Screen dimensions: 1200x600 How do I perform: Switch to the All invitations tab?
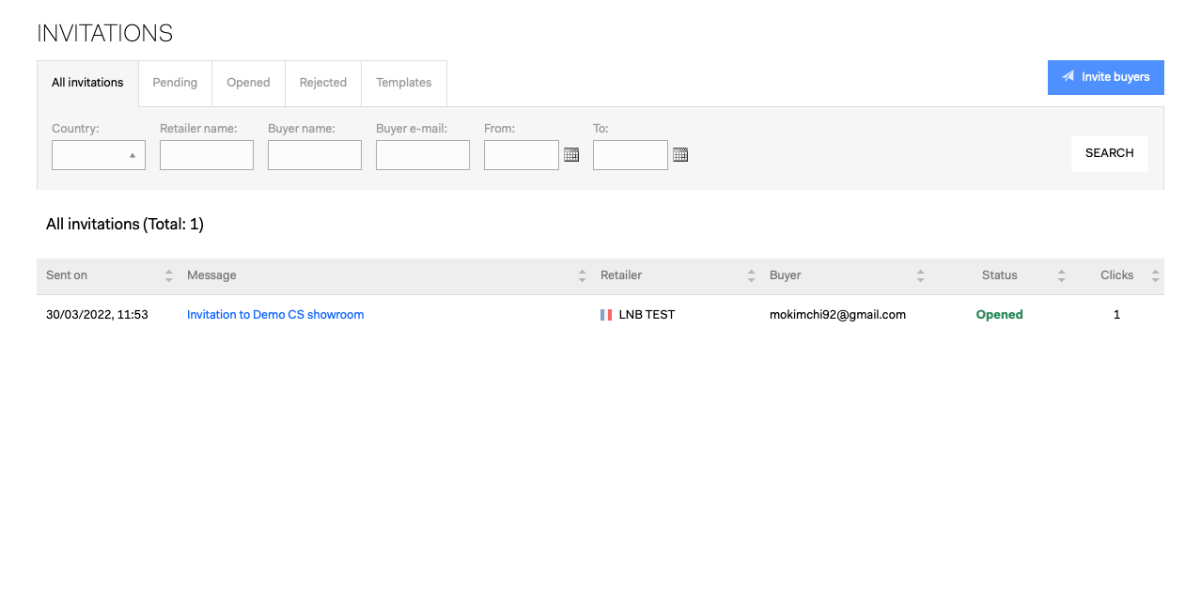pos(88,83)
